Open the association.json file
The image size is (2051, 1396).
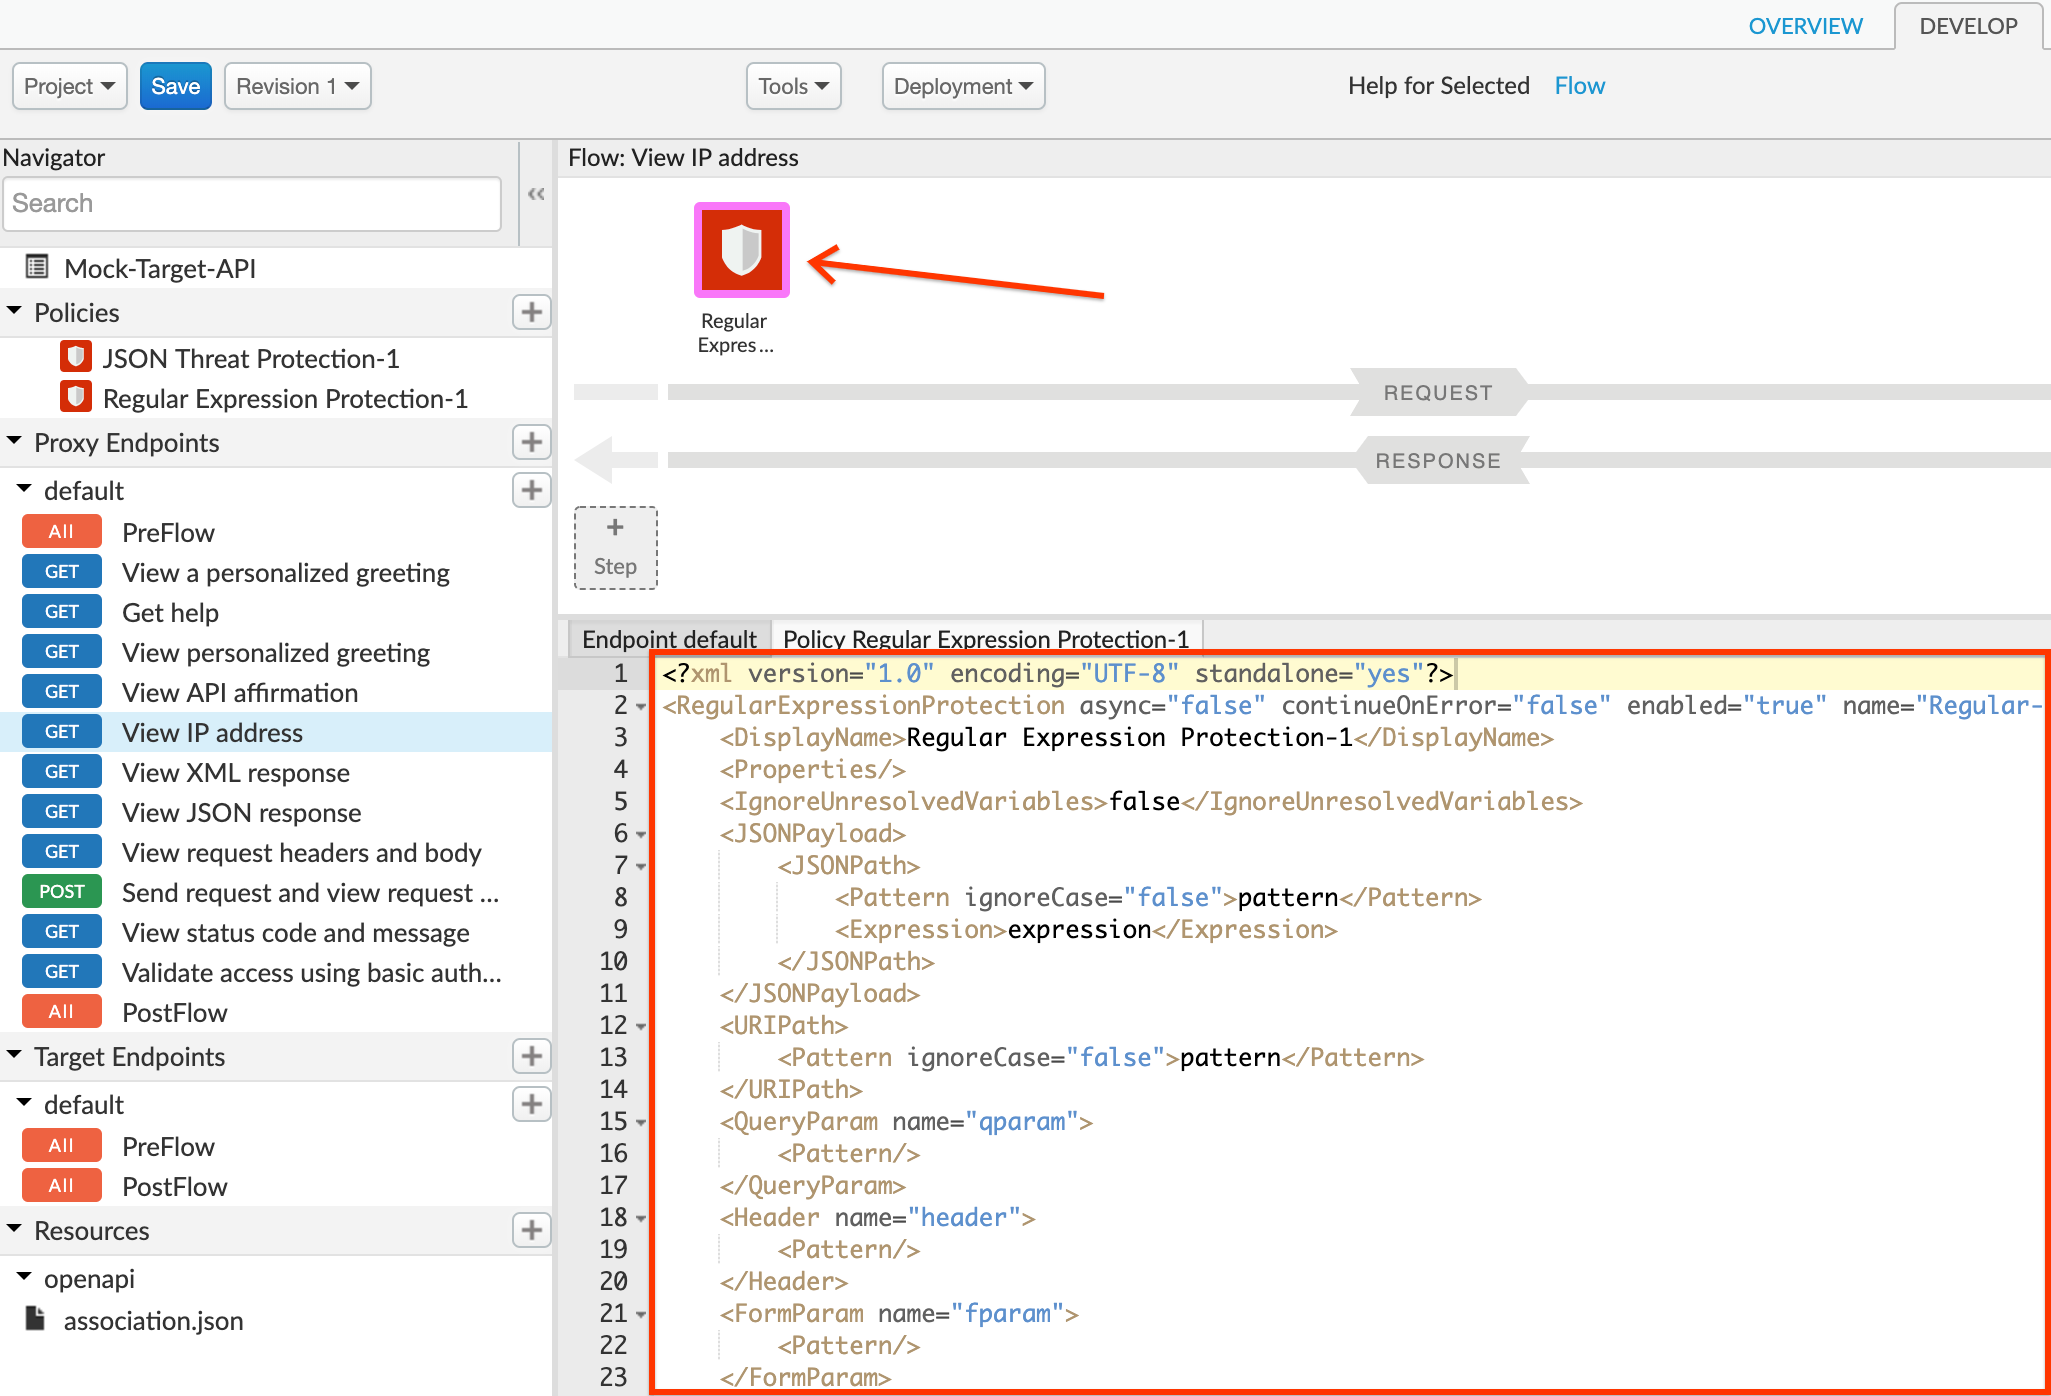click(x=153, y=1321)
